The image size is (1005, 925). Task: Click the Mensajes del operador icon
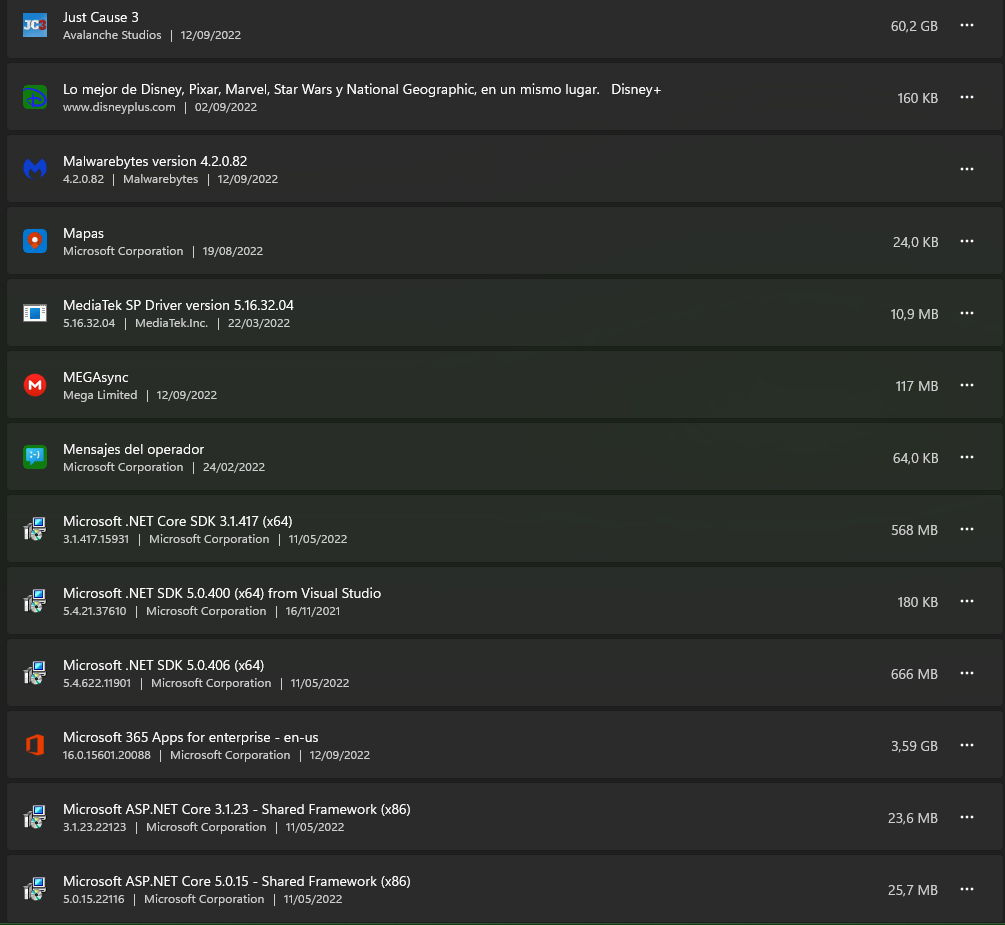click(x=35, y=457)
